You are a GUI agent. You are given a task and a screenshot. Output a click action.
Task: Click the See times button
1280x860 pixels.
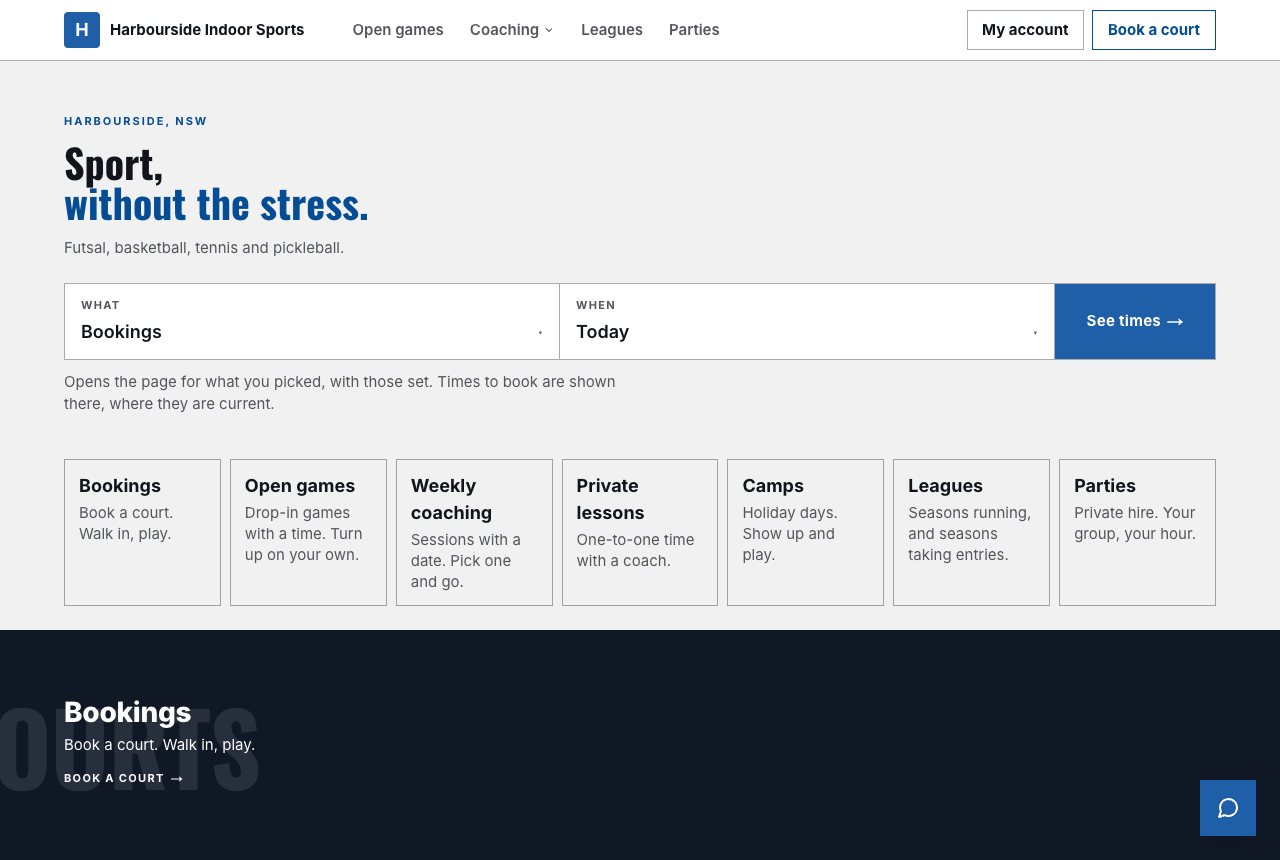point(1135,321)
